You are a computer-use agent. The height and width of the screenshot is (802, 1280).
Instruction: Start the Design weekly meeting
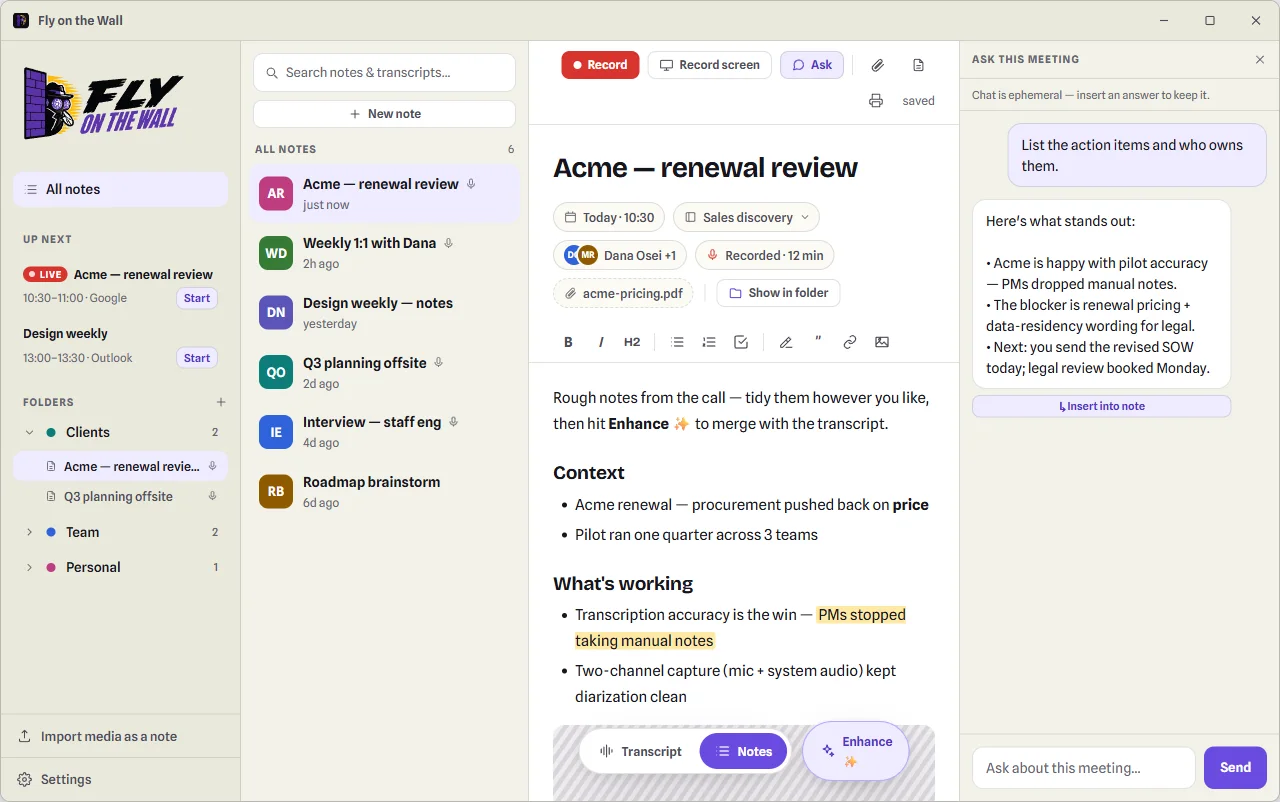point(197,358)
